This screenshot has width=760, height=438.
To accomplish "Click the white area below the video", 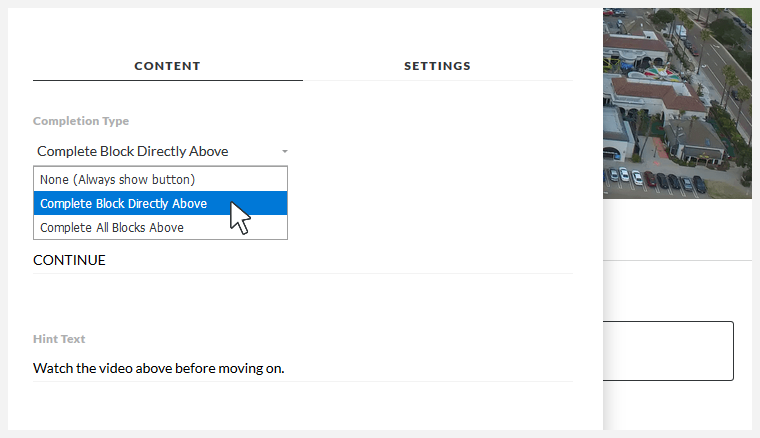I will 677,229.
